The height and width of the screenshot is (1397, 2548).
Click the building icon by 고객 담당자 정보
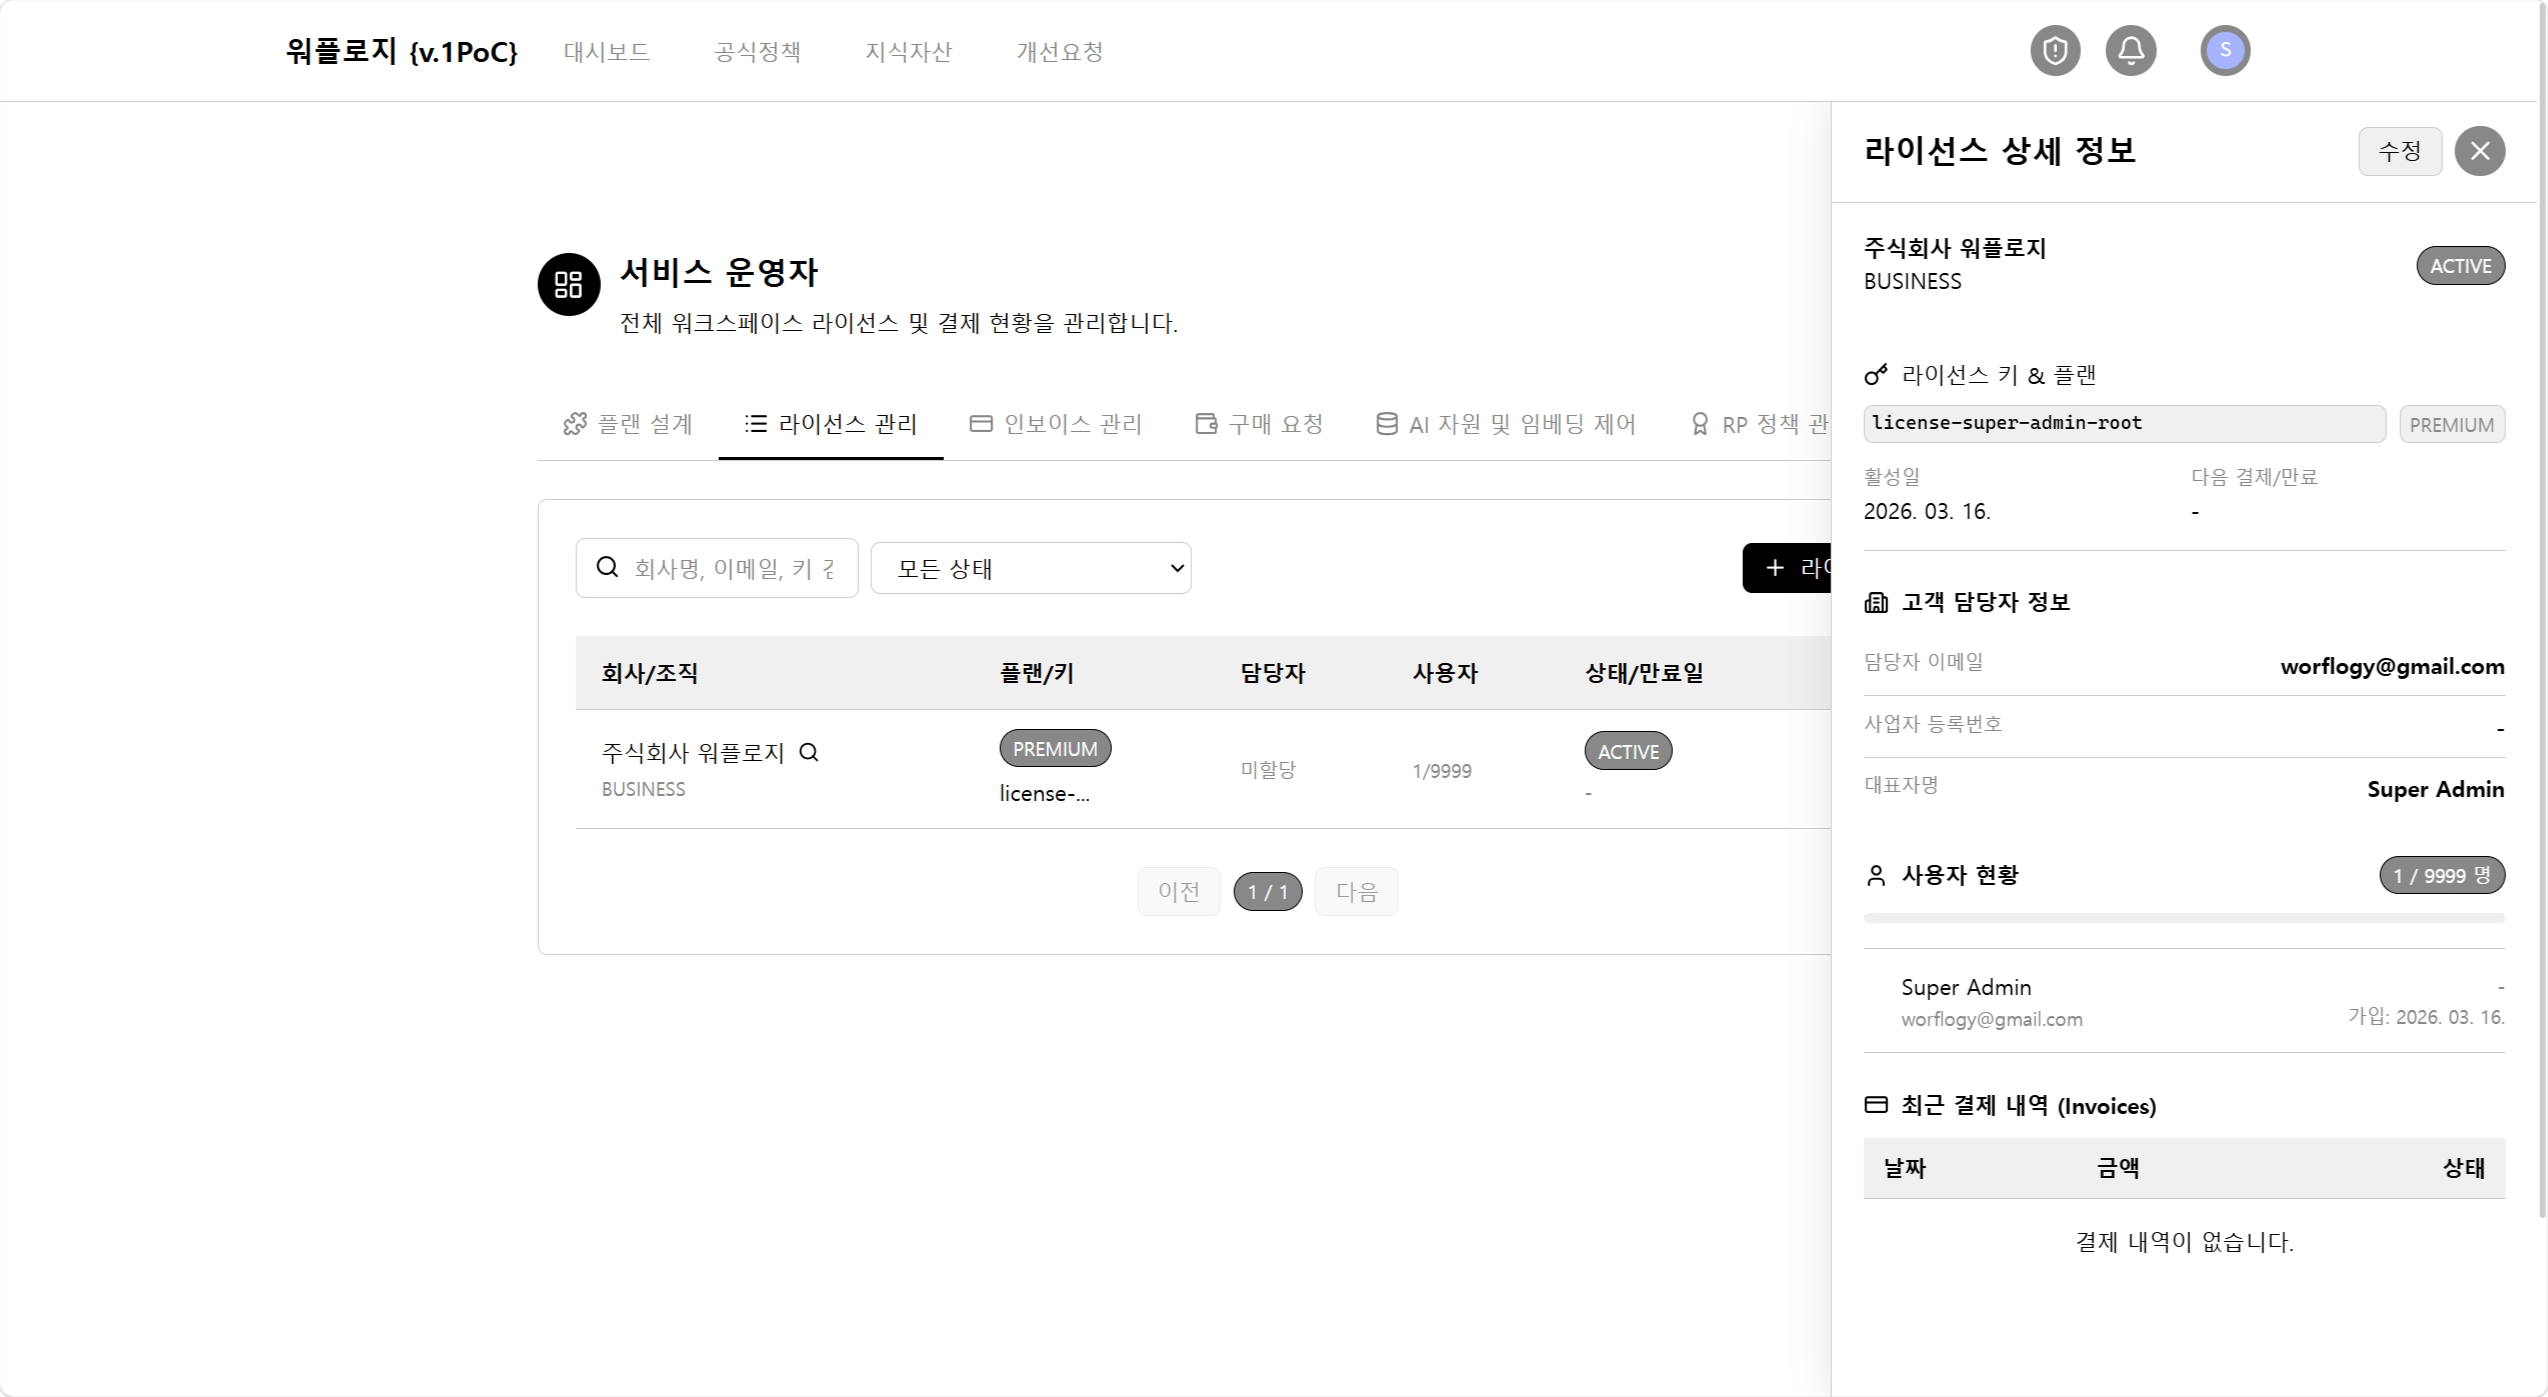(x=1876, y=602)
